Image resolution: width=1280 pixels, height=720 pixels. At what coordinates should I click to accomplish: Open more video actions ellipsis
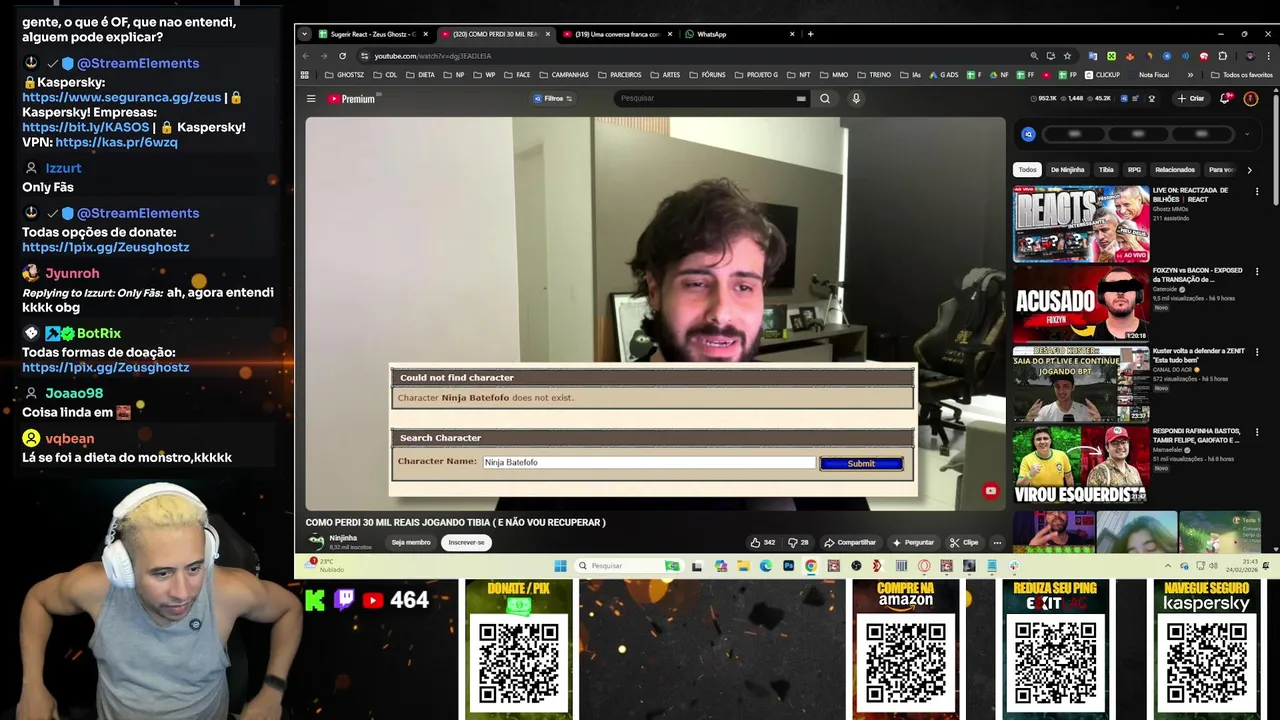click(x=997, y=542)
